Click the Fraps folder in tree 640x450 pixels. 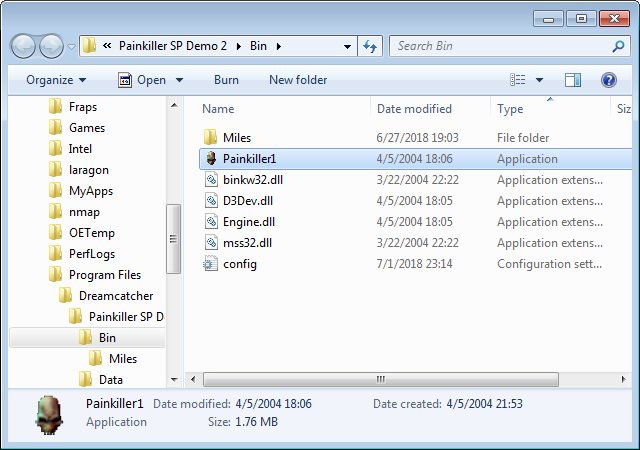[83, 107]
